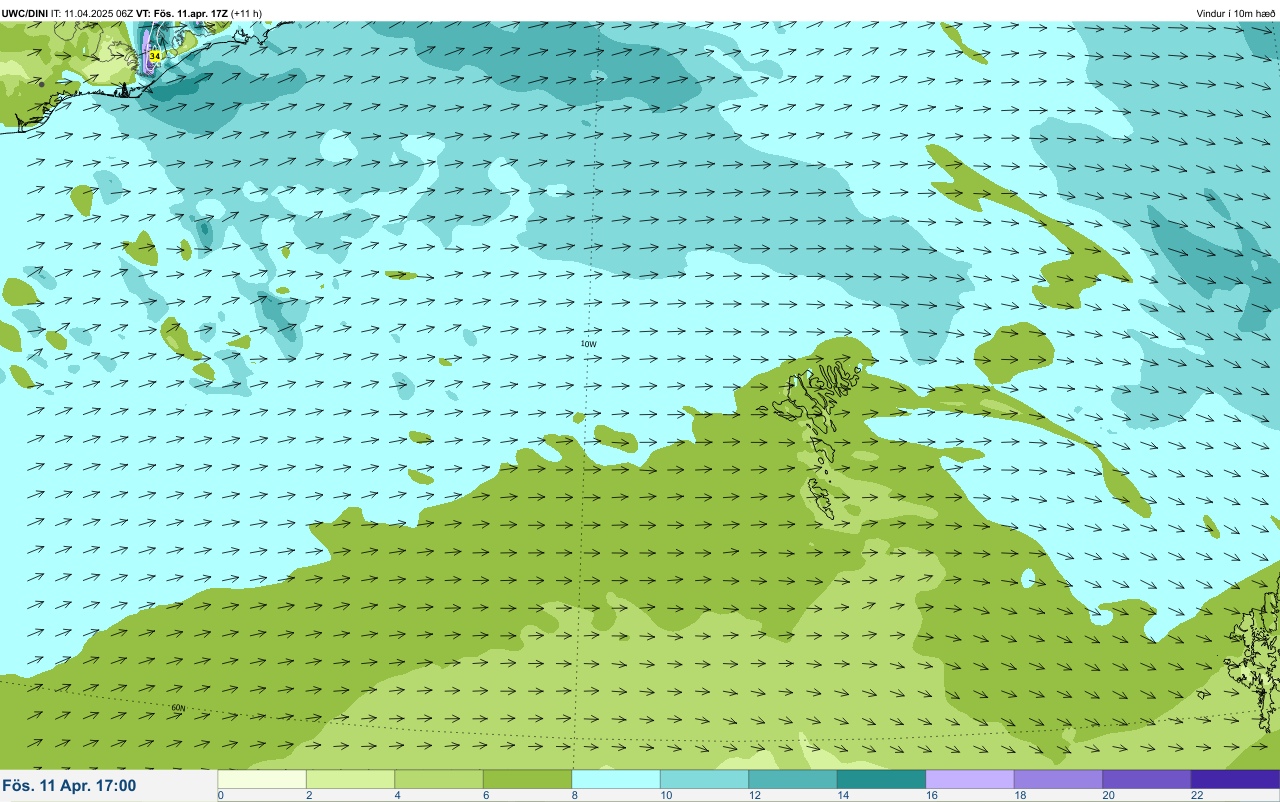The image size is (1280, 802).
Task: Click the medium teal 12–14 legend swatch
Action: (x=793, y=779)
